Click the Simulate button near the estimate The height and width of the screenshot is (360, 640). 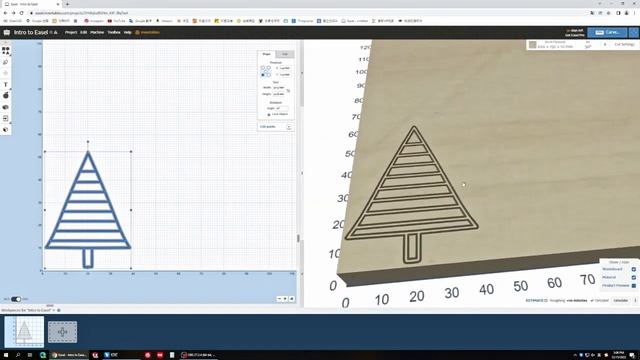tap(621, 300)
